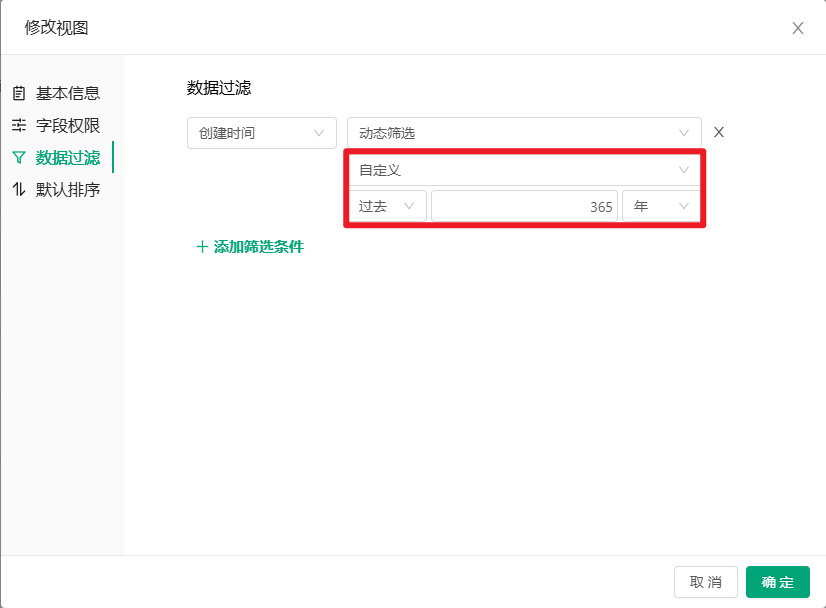Open the 基本信息 section
This screenshot has height=608, width=826.
67,94
